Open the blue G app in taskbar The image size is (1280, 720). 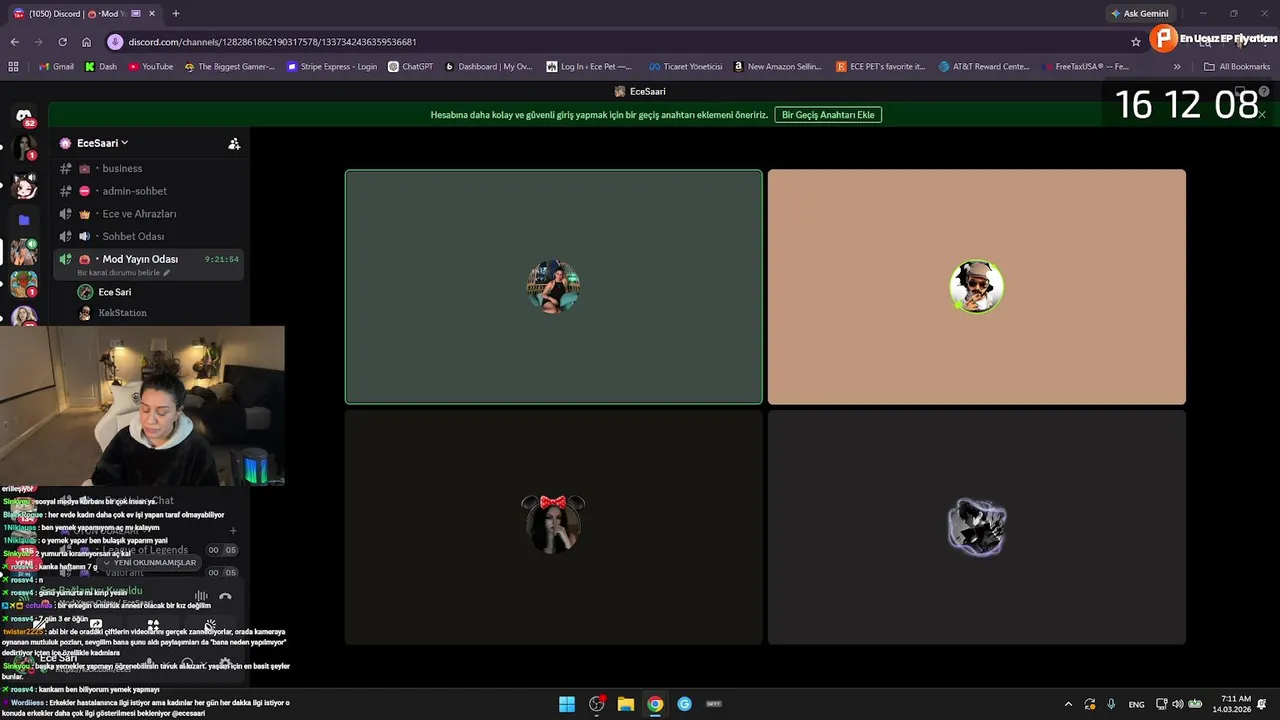pyautogui.click(x=684, y=704)
